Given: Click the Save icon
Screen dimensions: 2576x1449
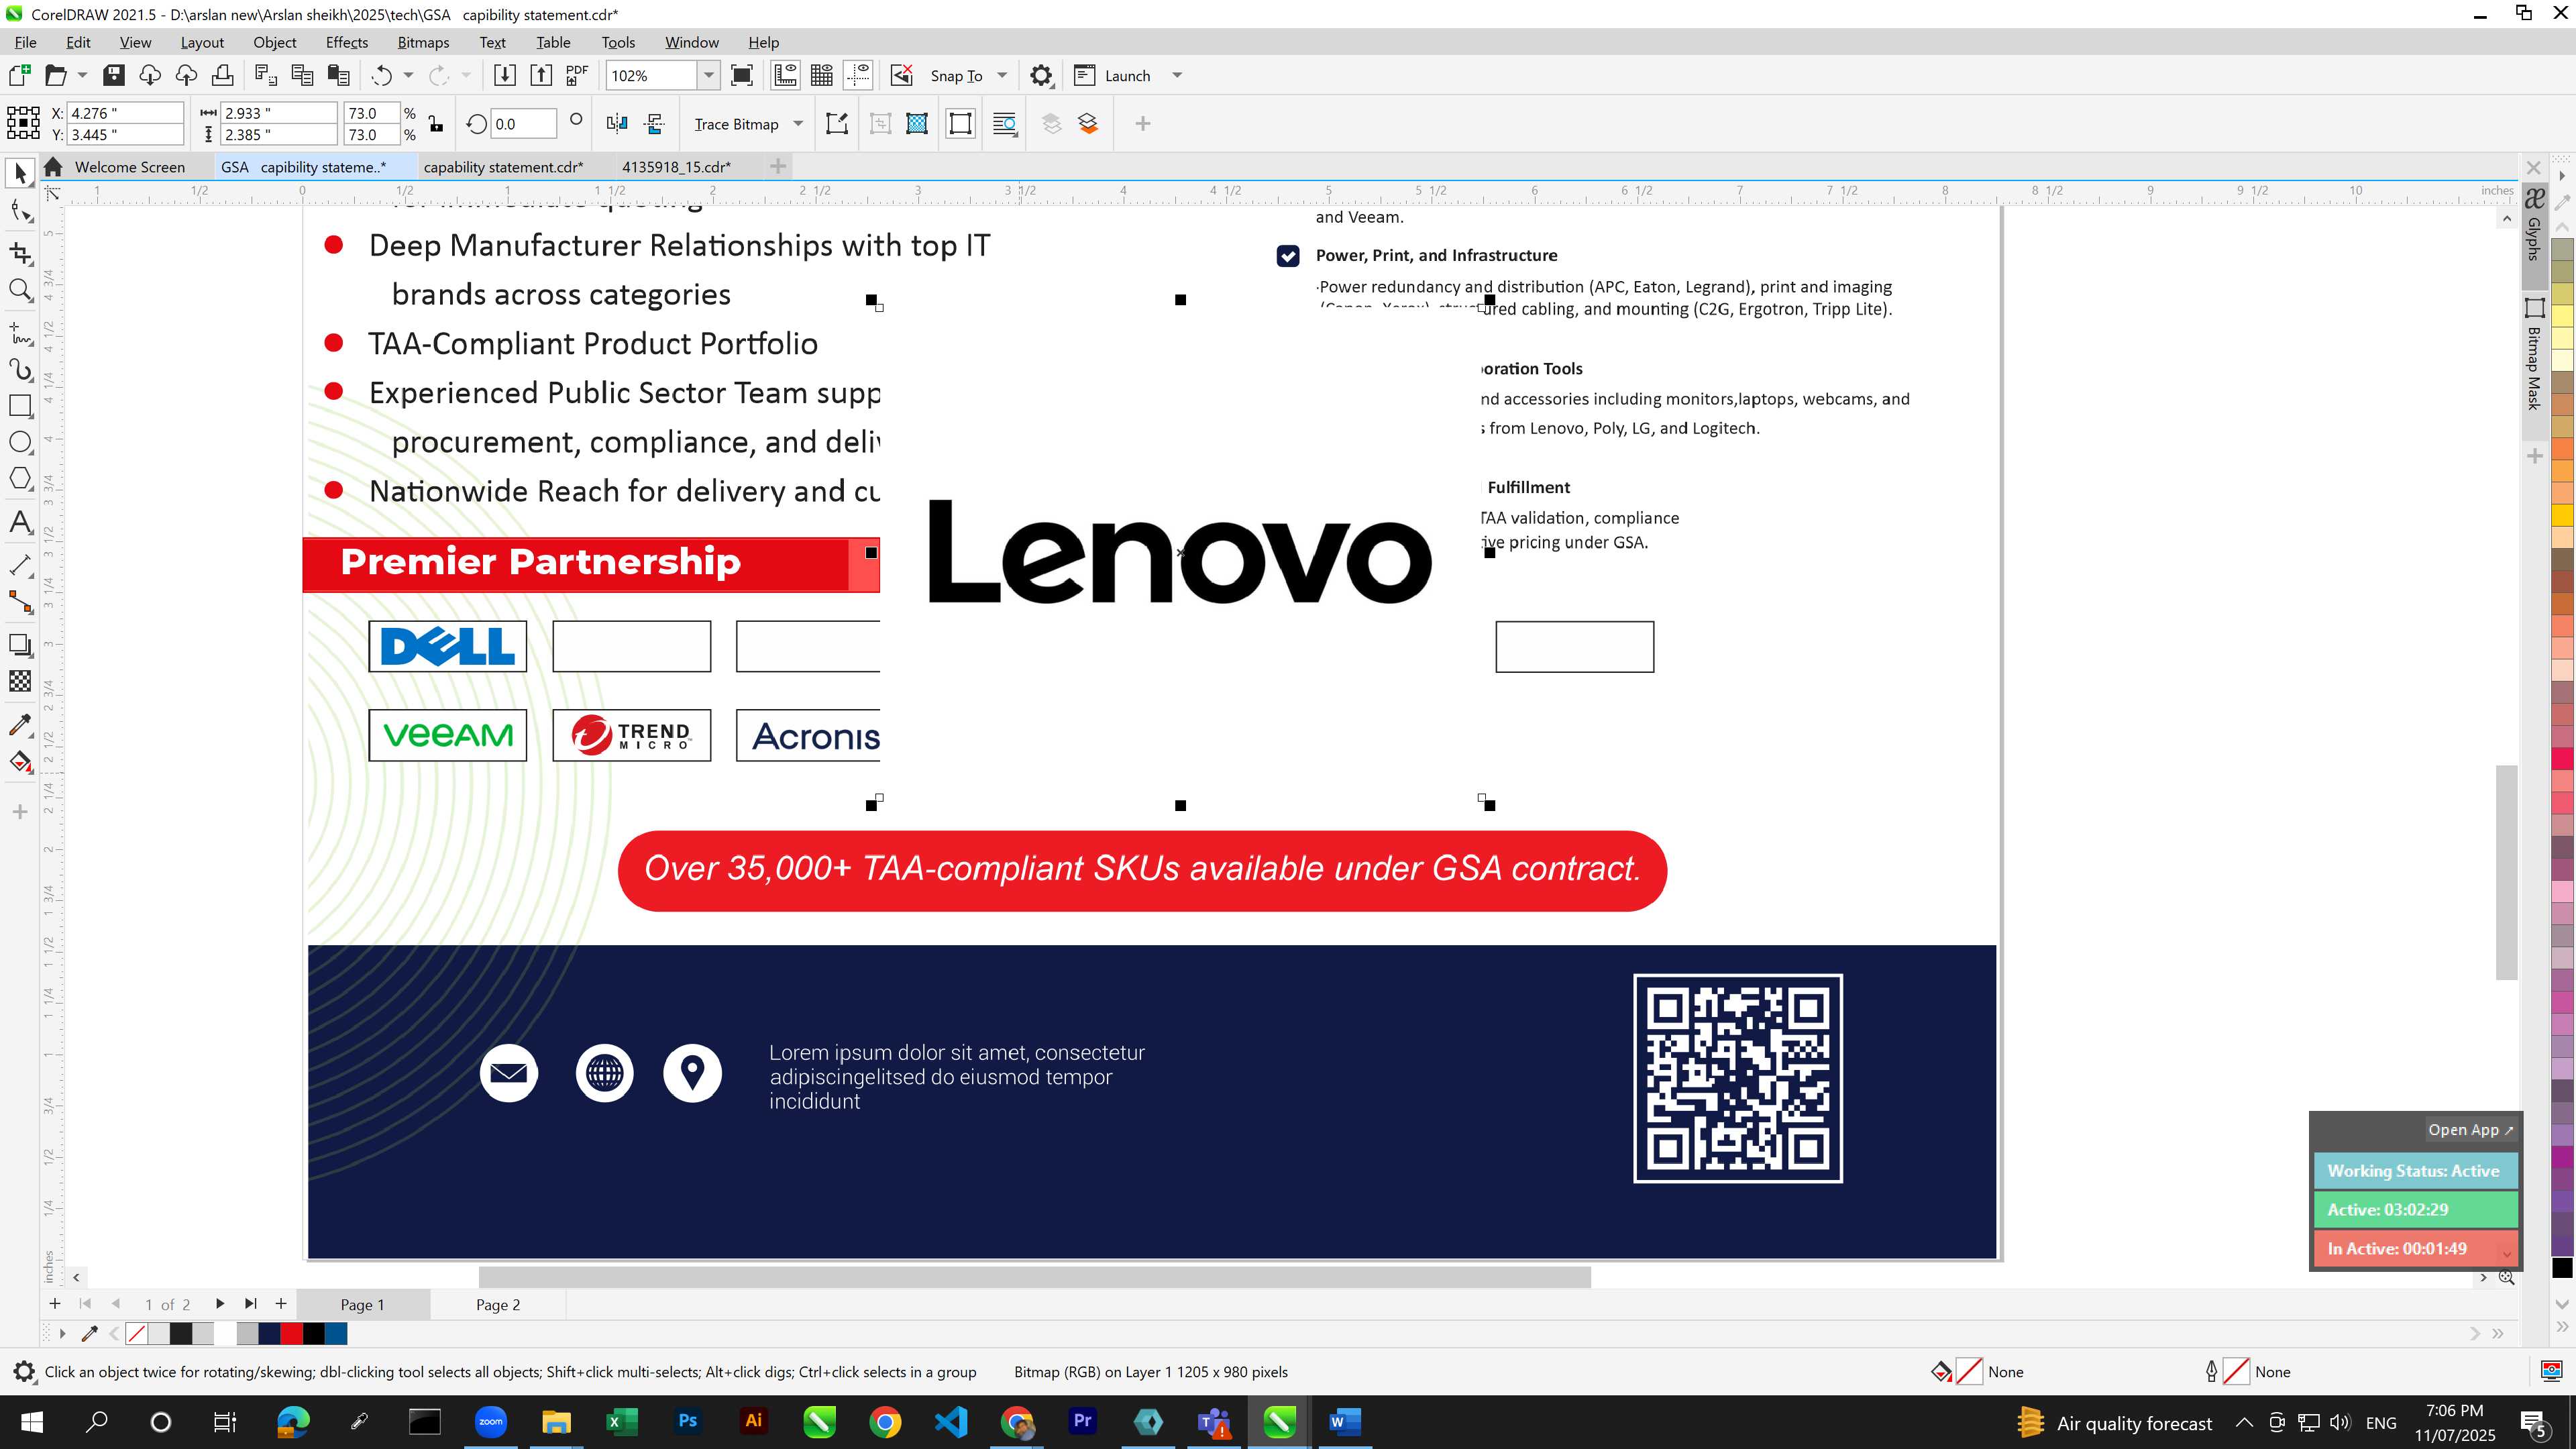Looking at the screenshot, I should coord(113,76).
